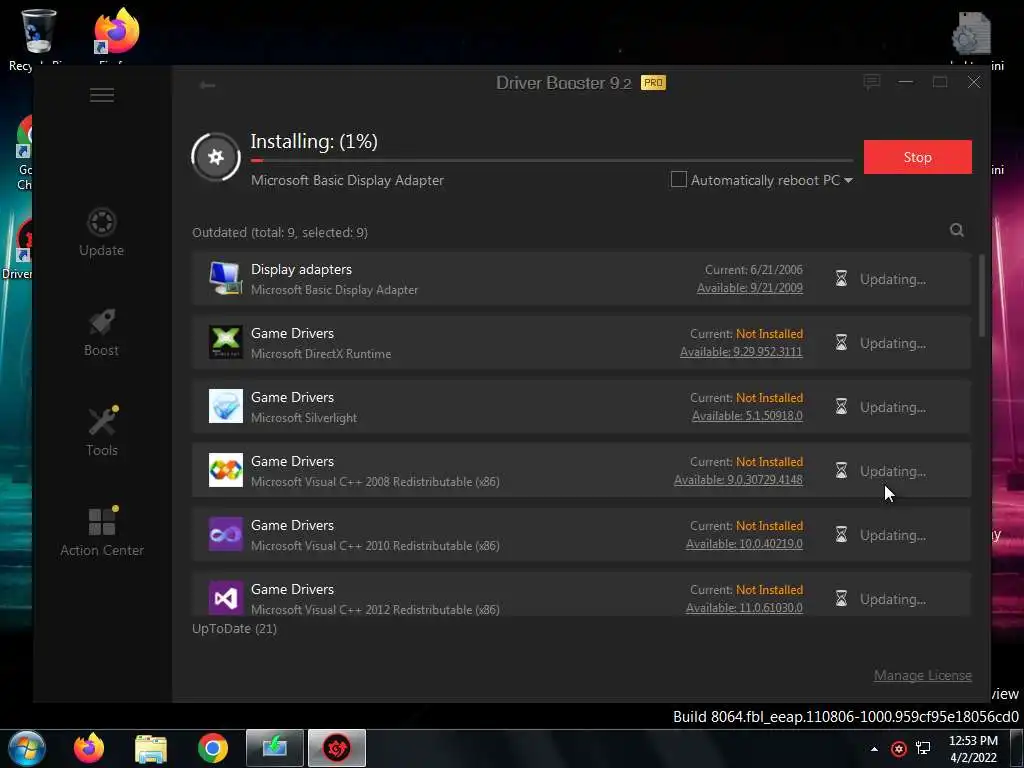
Task: Click hourglass icon on Visual C++ 2012 row
Action: [841, 599]
